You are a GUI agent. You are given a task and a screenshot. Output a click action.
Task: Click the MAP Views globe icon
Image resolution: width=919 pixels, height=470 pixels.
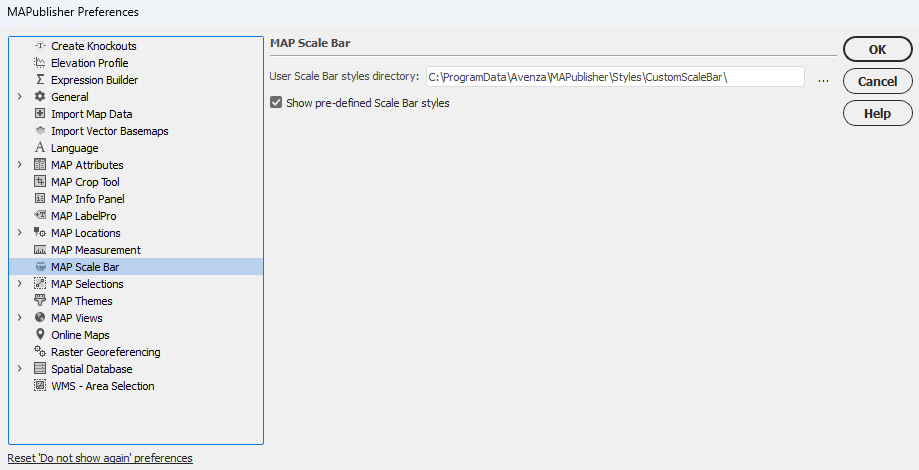click(x=40, y=318)
